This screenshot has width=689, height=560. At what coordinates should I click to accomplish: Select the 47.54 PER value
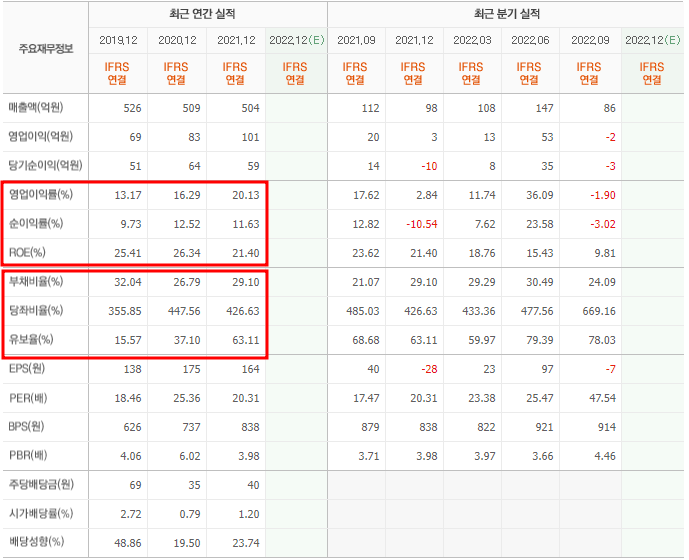click(x=602, y=398)
